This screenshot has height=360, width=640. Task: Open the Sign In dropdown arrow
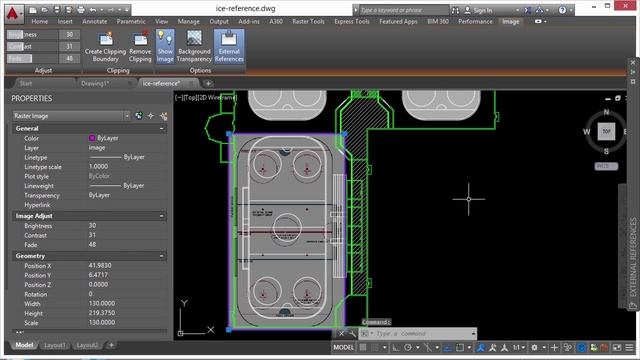pyautogui.click(x=518, y=10)
